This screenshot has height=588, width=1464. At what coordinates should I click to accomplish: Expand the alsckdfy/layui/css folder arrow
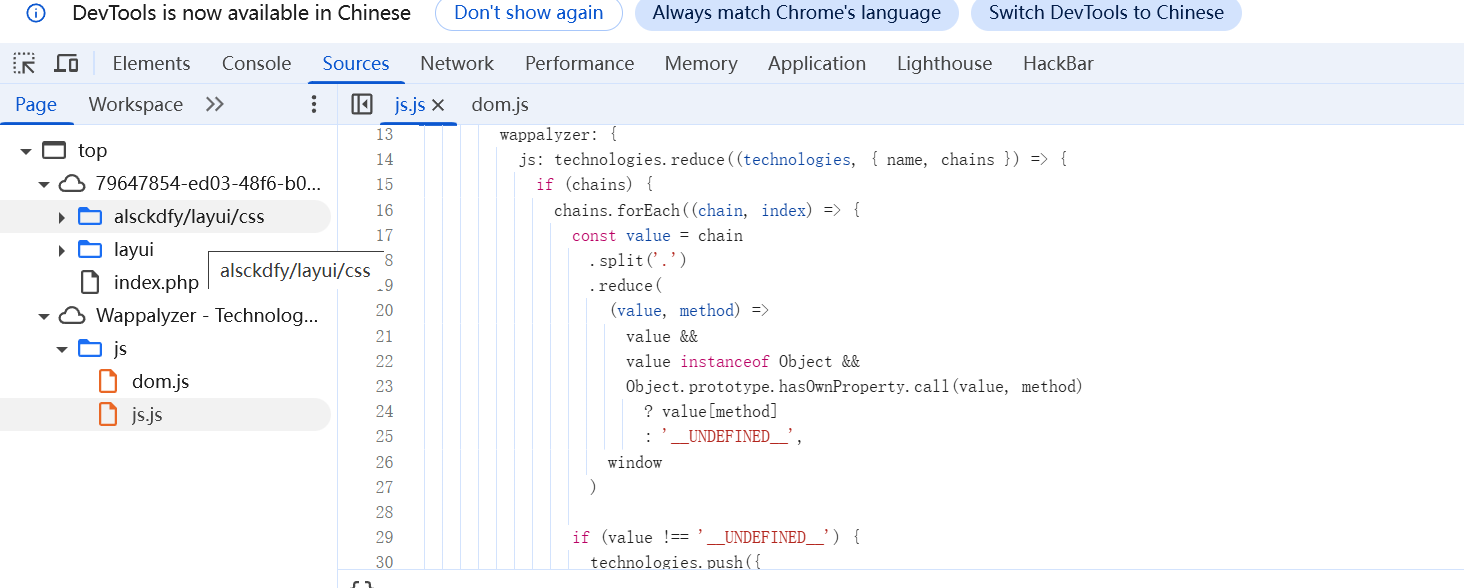62,217
